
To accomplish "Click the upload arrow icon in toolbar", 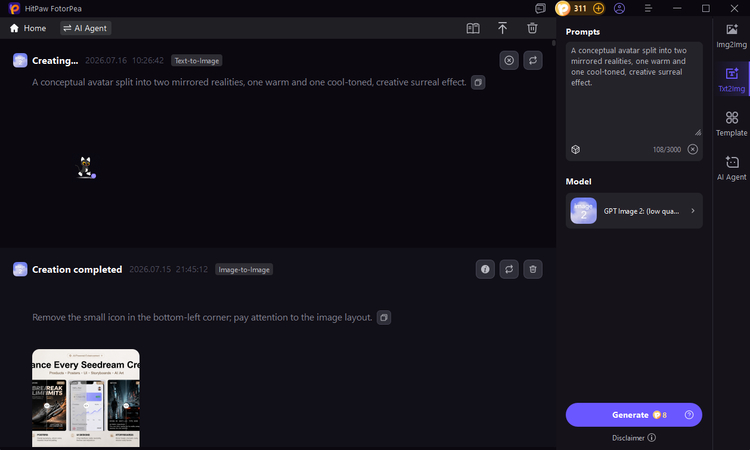I will [502, 28].
